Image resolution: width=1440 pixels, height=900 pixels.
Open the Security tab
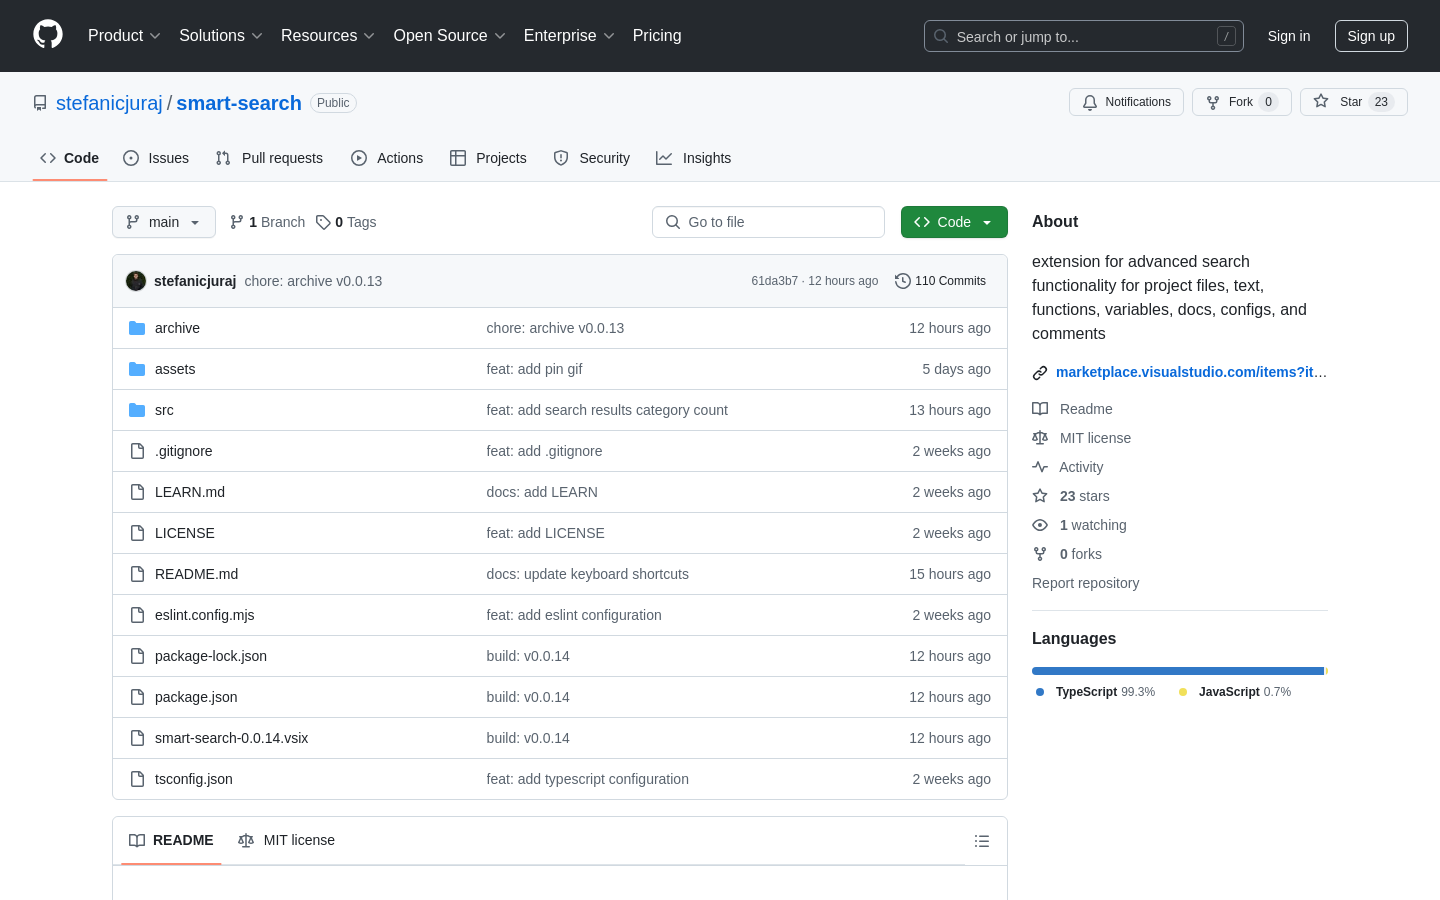[592, 158]
